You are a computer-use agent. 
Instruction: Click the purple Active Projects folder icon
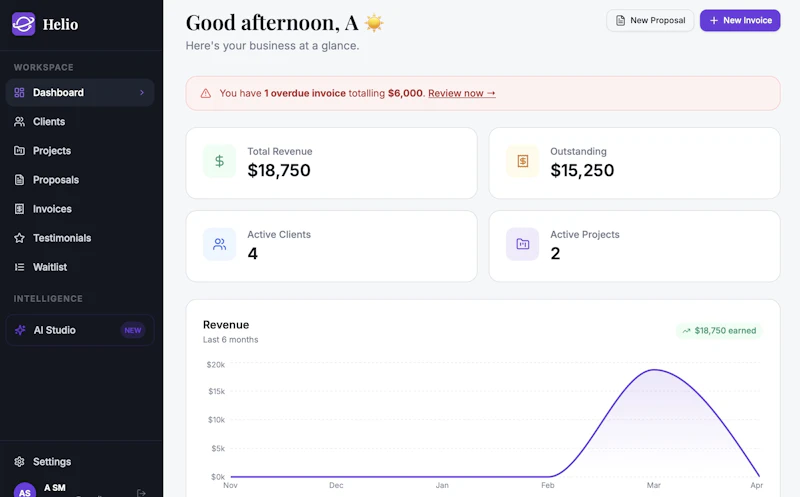coord(522,244)
